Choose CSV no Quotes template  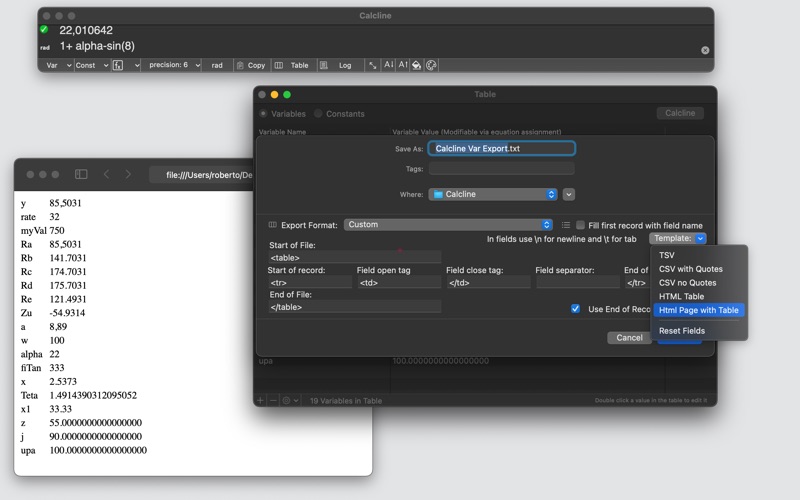687,283
